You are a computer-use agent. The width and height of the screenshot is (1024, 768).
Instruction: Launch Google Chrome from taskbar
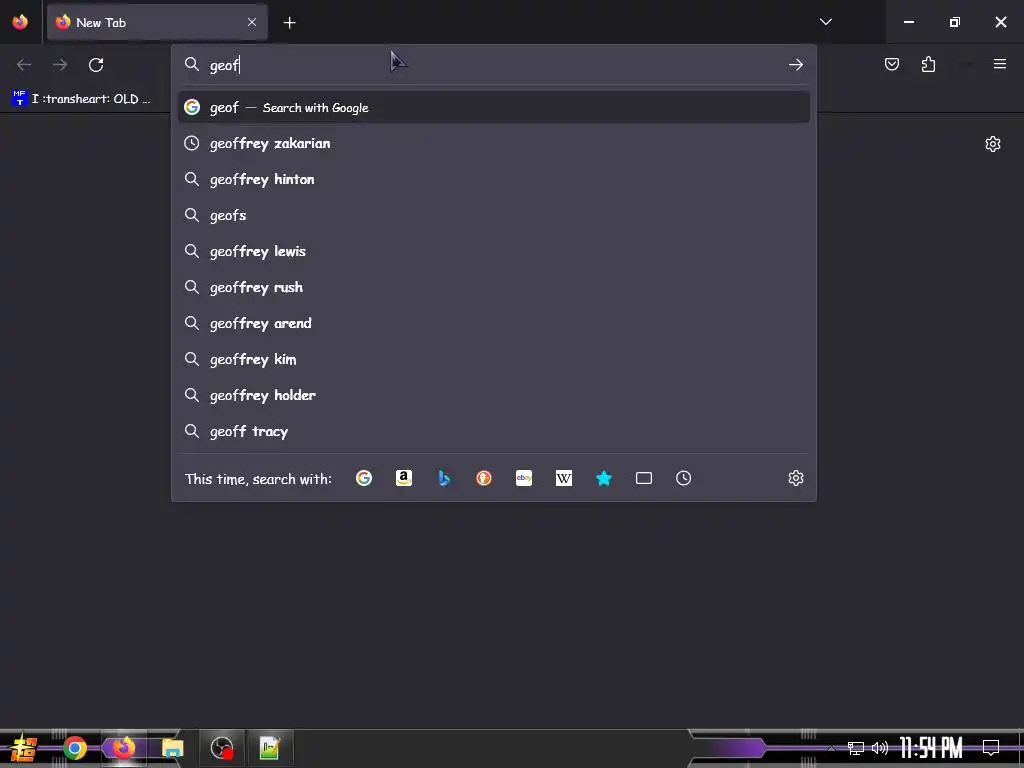click(74, 748)
